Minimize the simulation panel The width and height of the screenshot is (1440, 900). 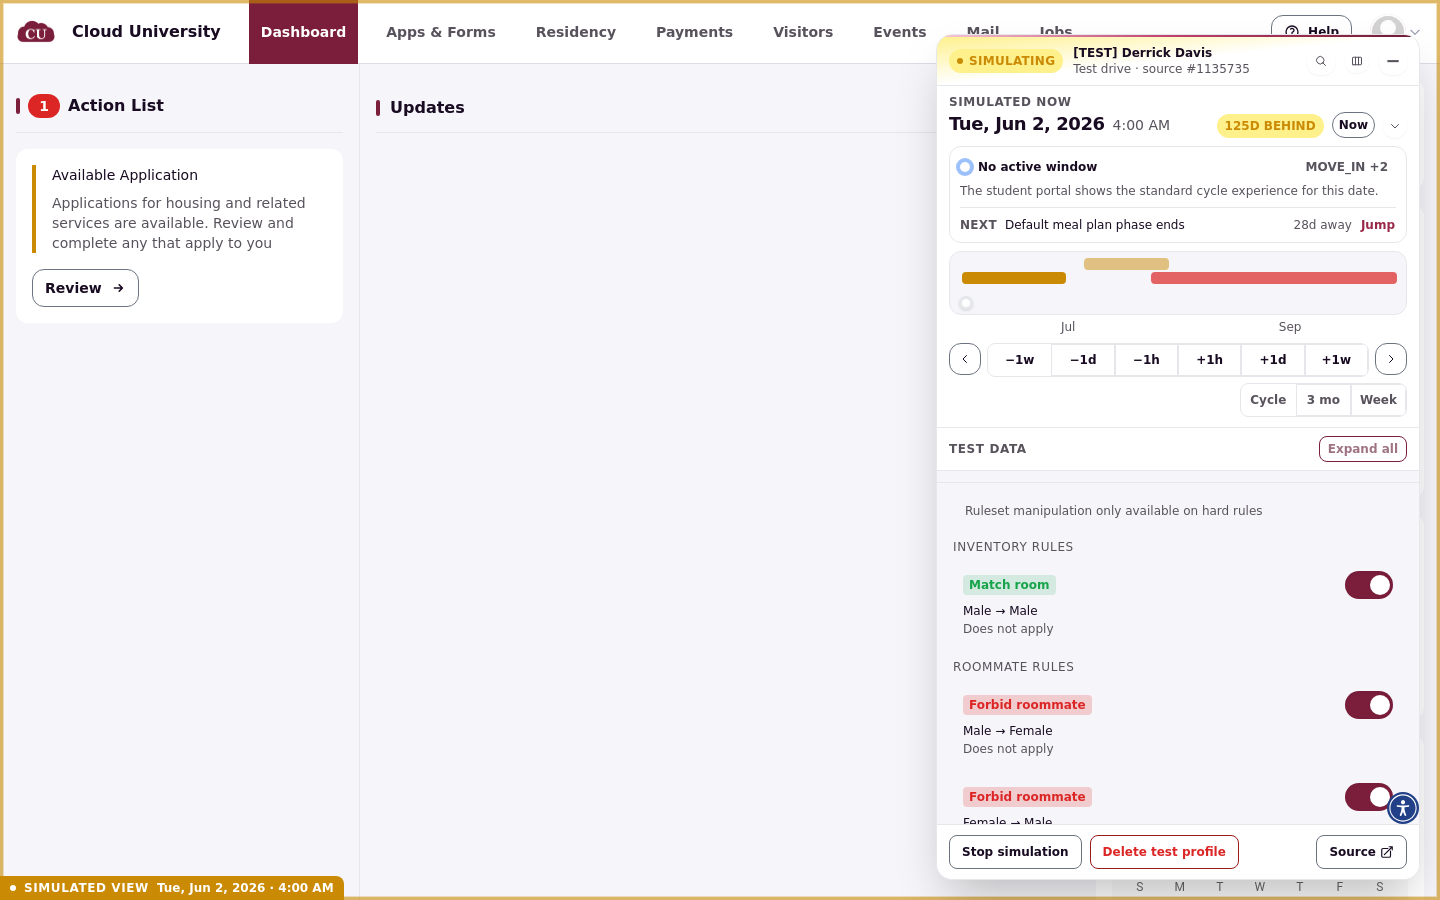pyautogui.click(x=1393, y=61)
